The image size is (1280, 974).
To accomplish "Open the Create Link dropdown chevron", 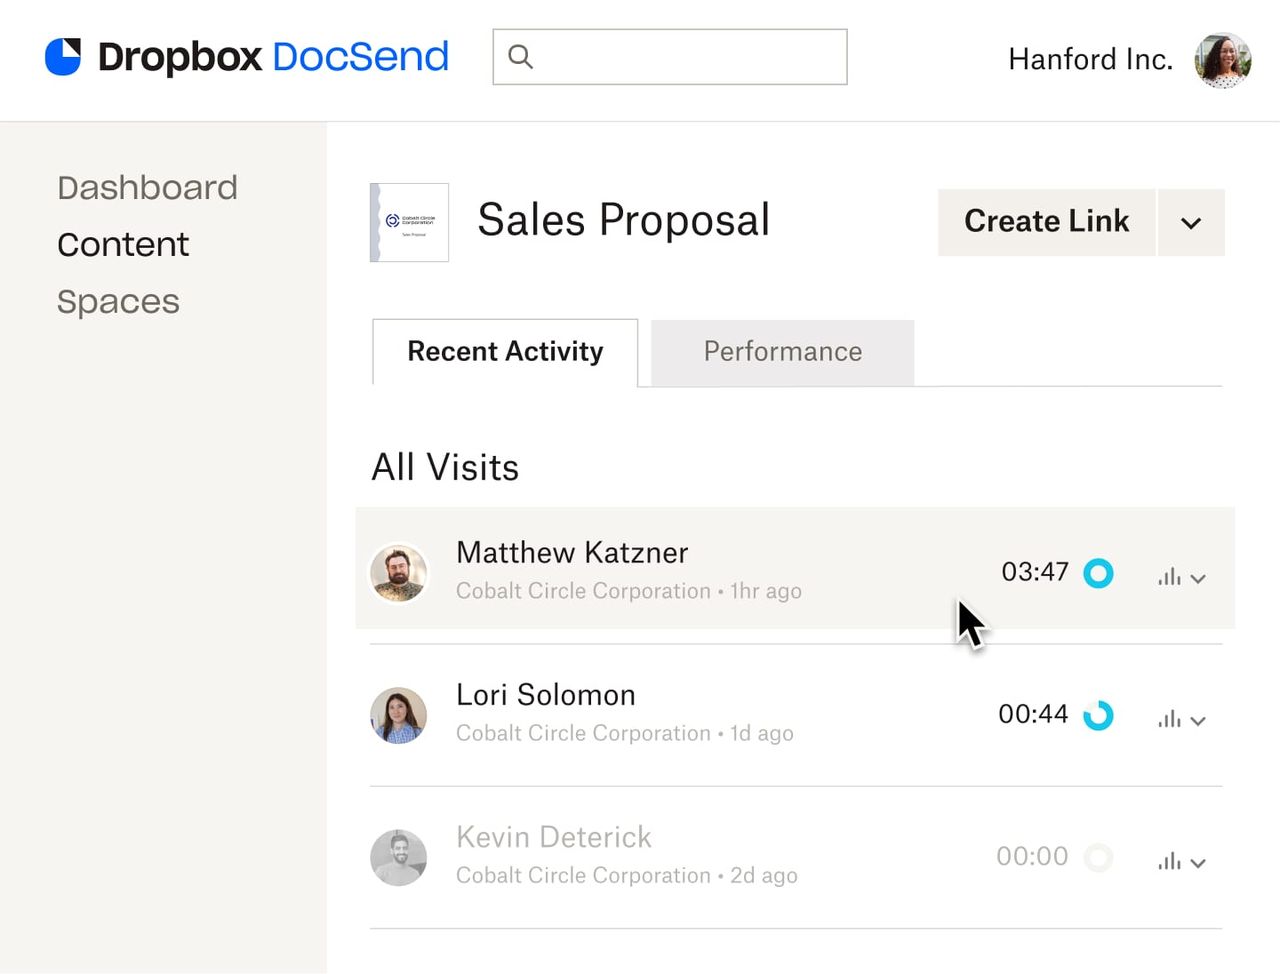I will coord(1190,222).
